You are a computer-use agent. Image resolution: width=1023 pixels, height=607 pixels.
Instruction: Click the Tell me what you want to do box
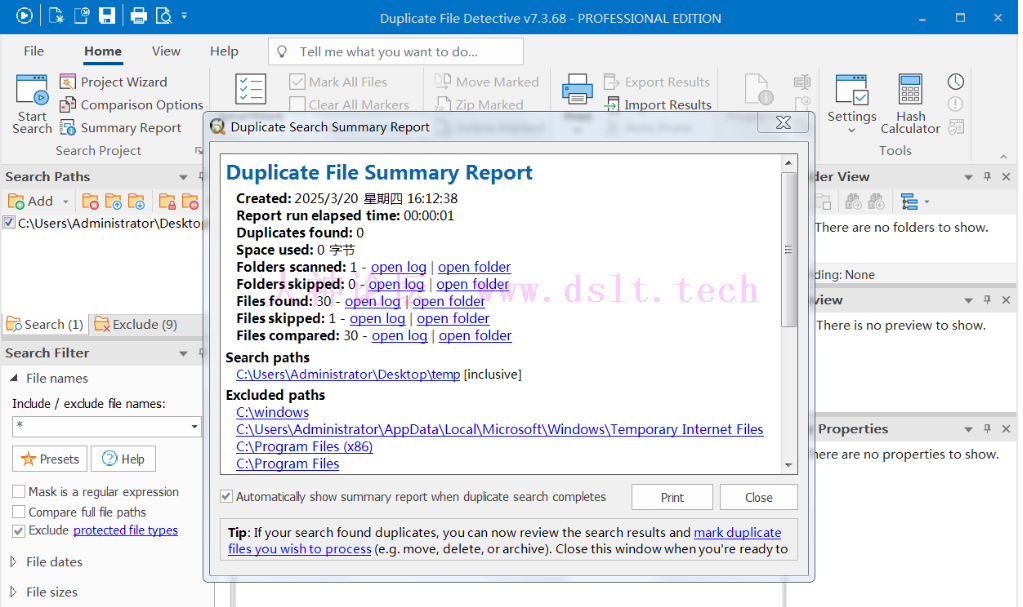(x=395, y=52)
